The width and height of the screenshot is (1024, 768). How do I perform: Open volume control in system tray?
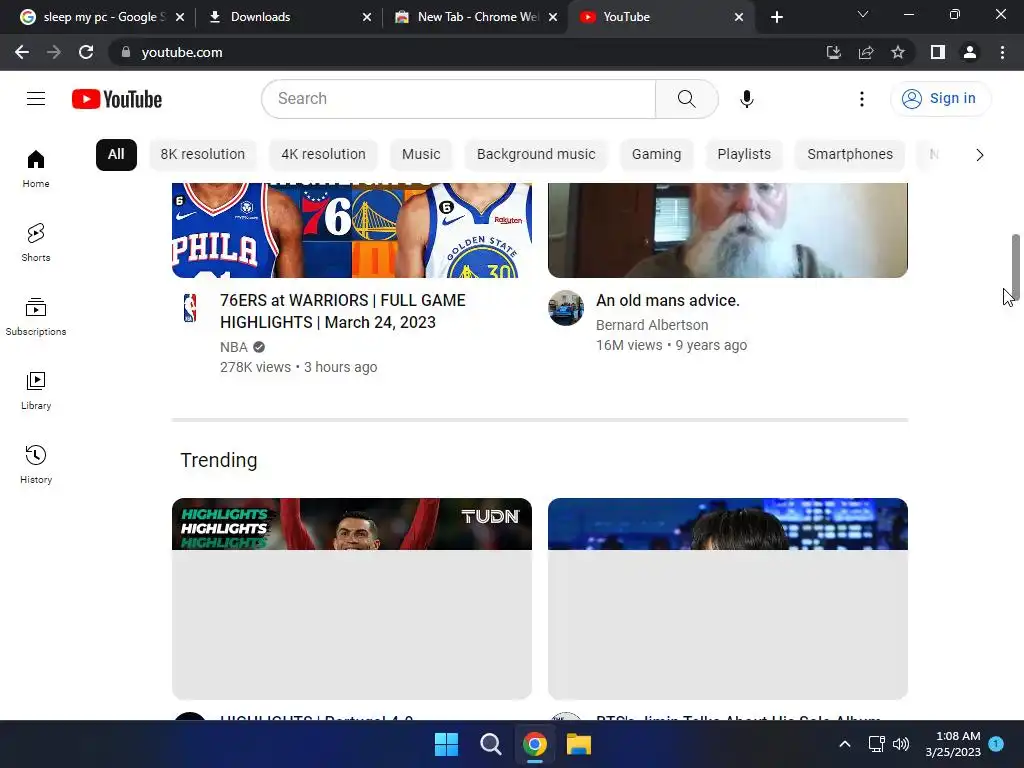(x=901, y=744)
